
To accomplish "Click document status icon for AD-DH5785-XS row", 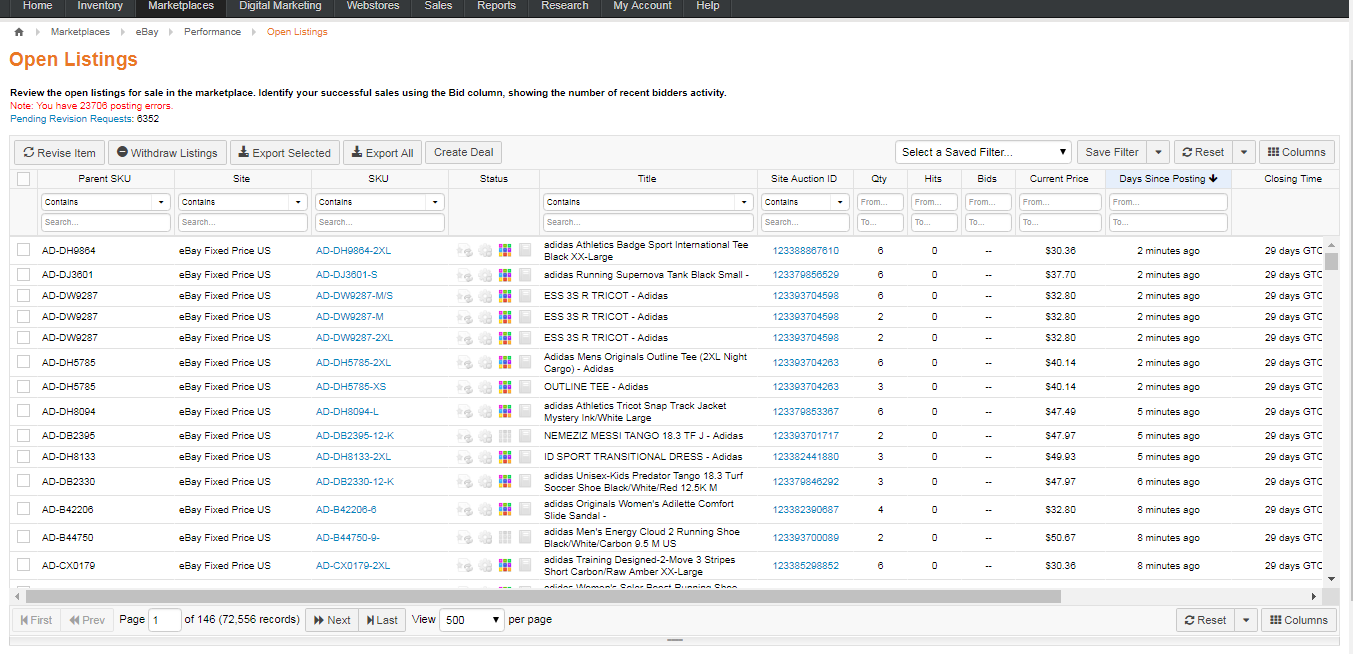I will coord(525,387).
